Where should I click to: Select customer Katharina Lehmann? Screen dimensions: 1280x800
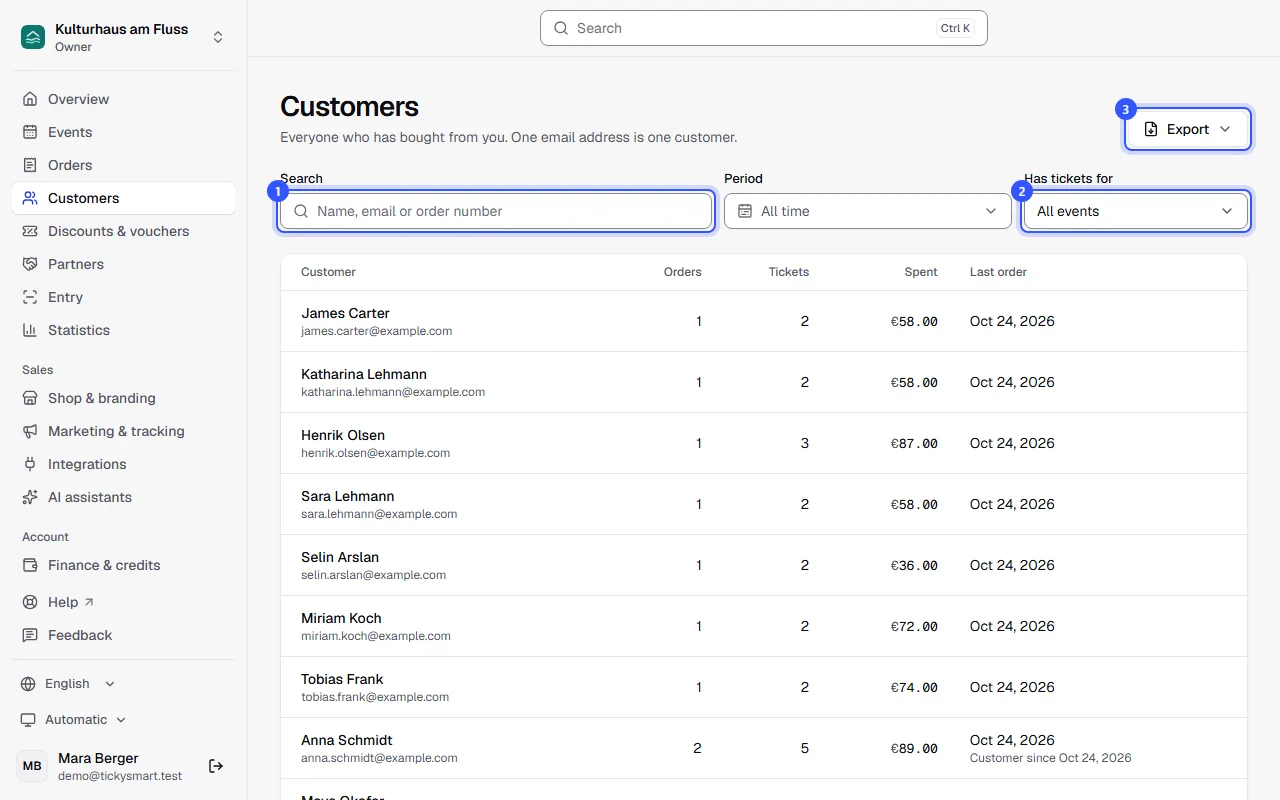764,382
